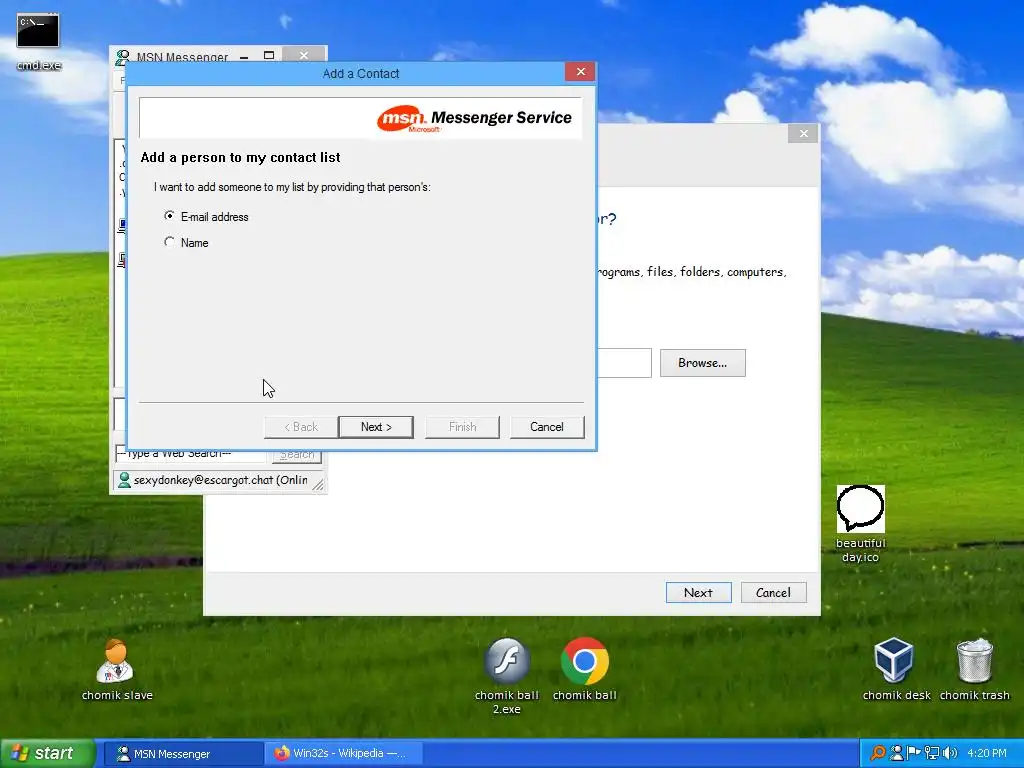The width and height of the screenshot is (1024, 768).
Task: Close the Add a Contact dialog
Action: point(580,72)
